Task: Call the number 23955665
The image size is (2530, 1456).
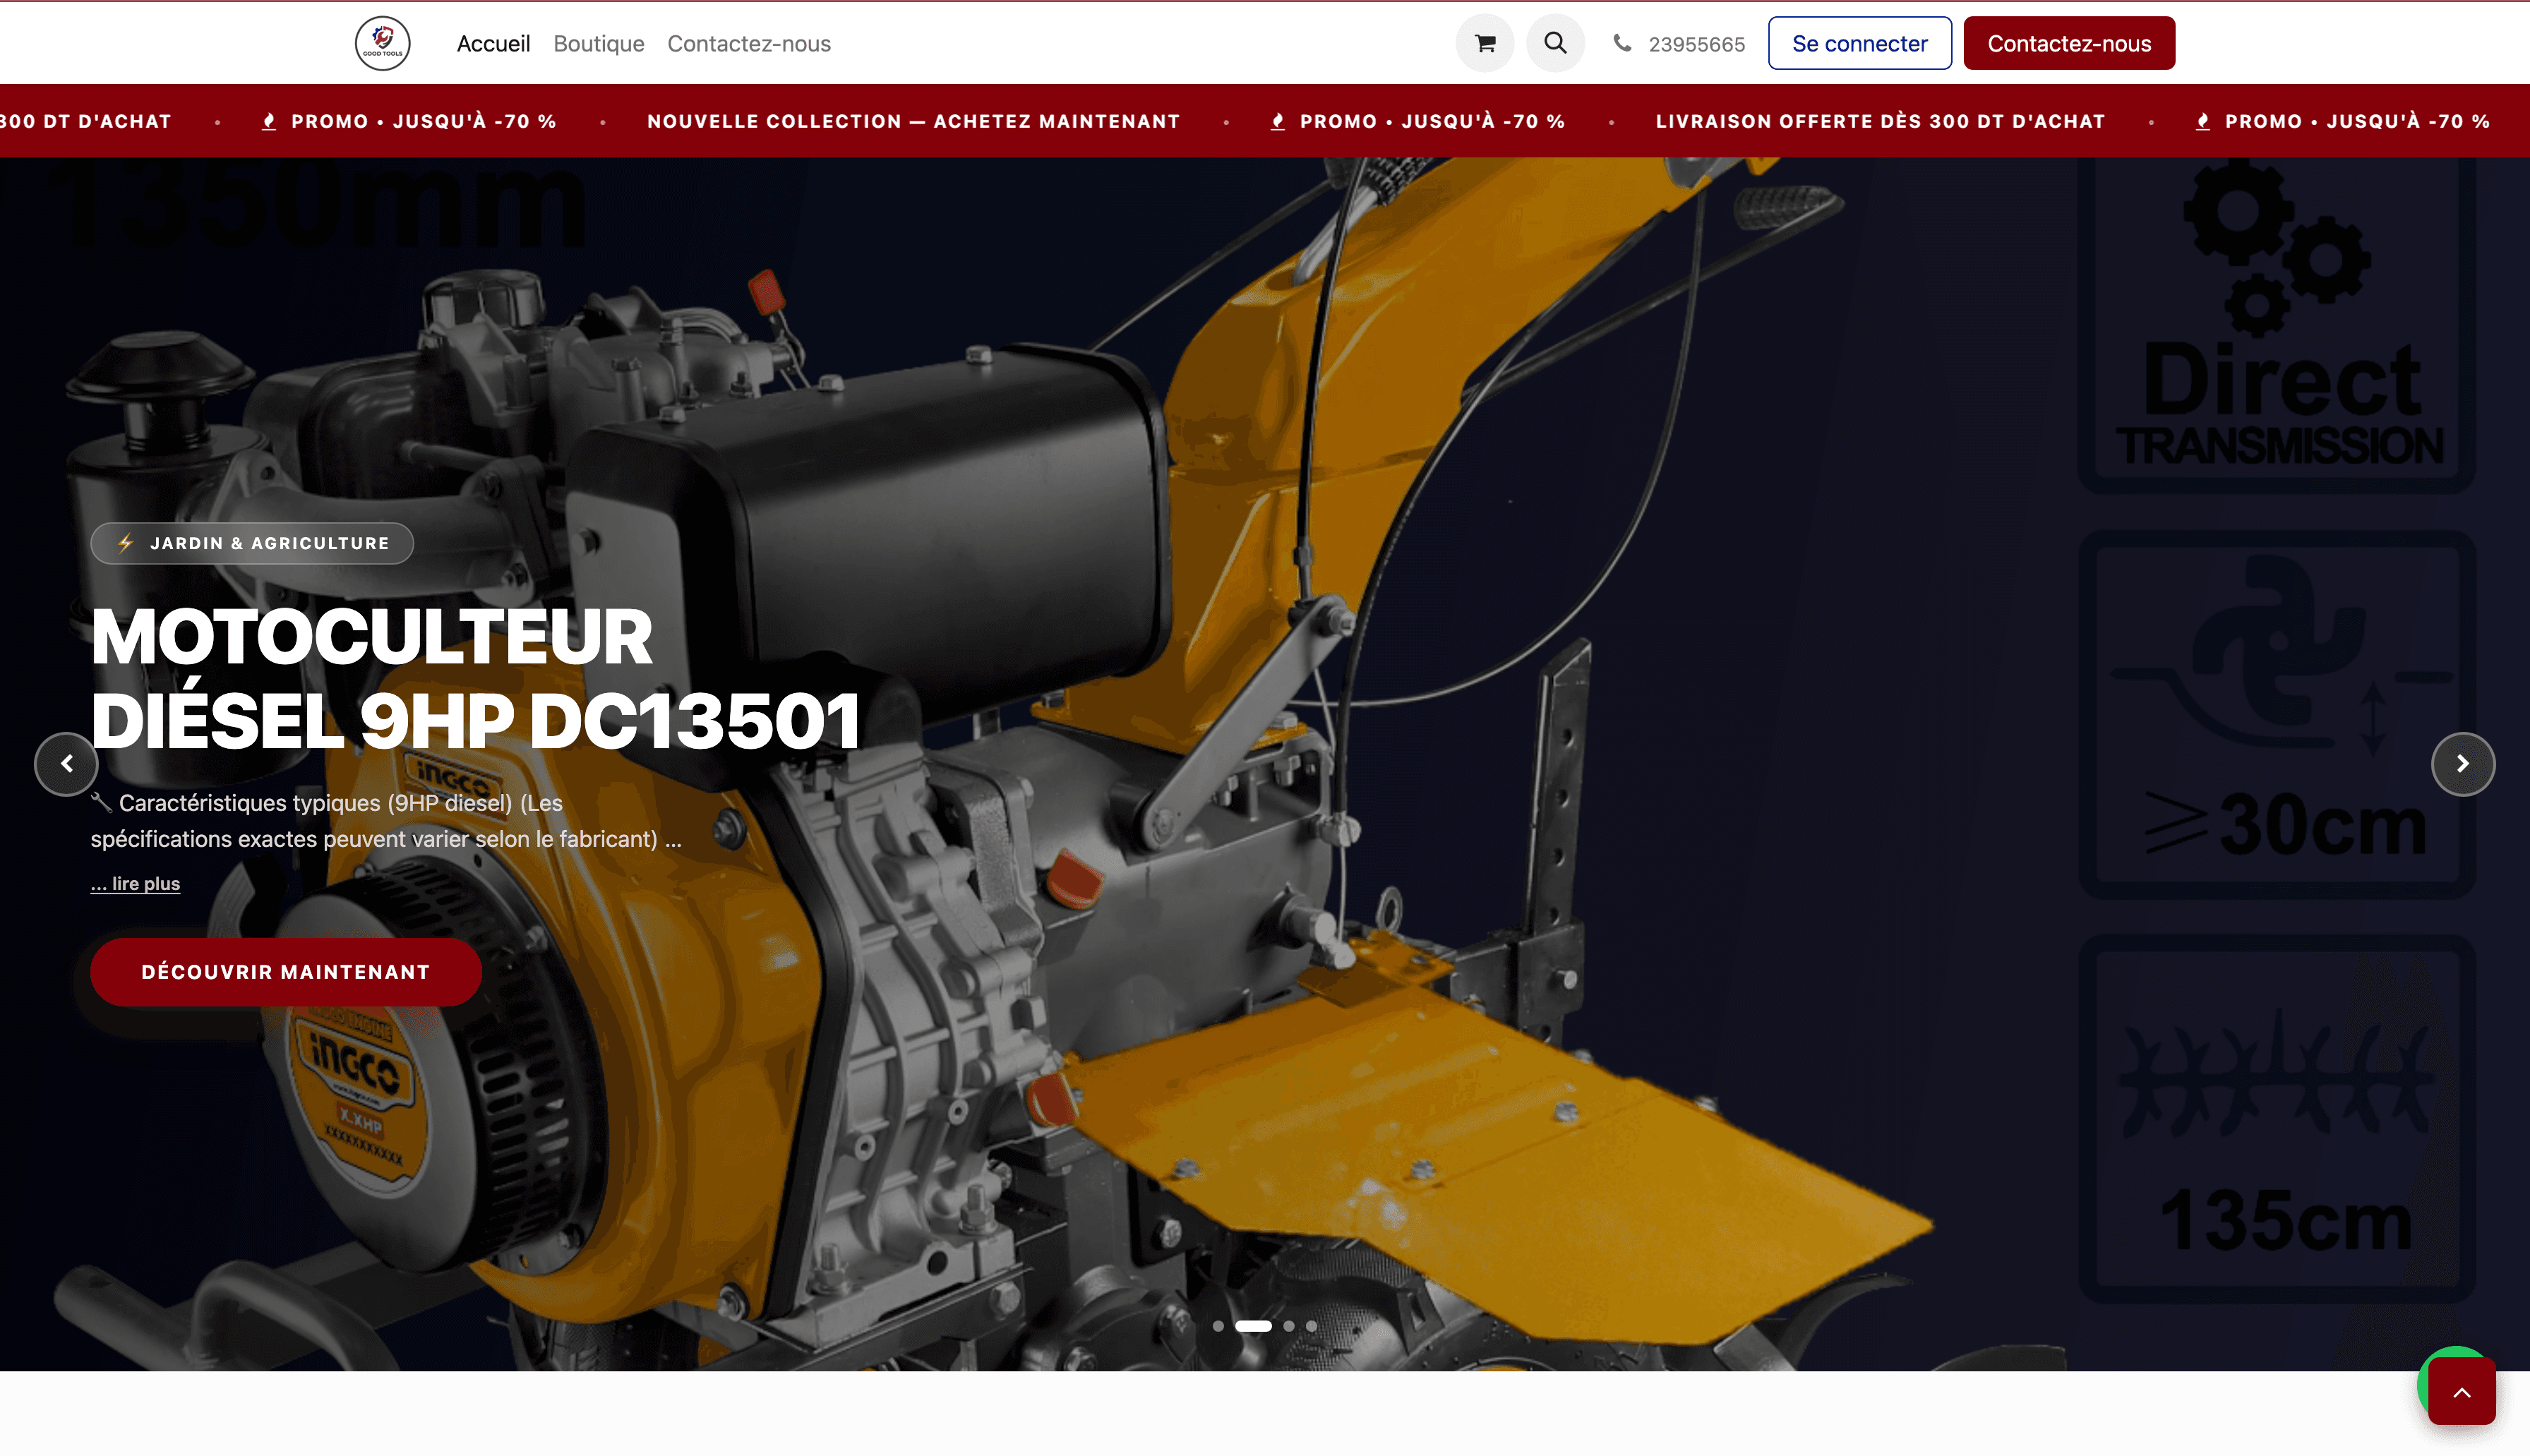Action: click(x=1696, y=44)
